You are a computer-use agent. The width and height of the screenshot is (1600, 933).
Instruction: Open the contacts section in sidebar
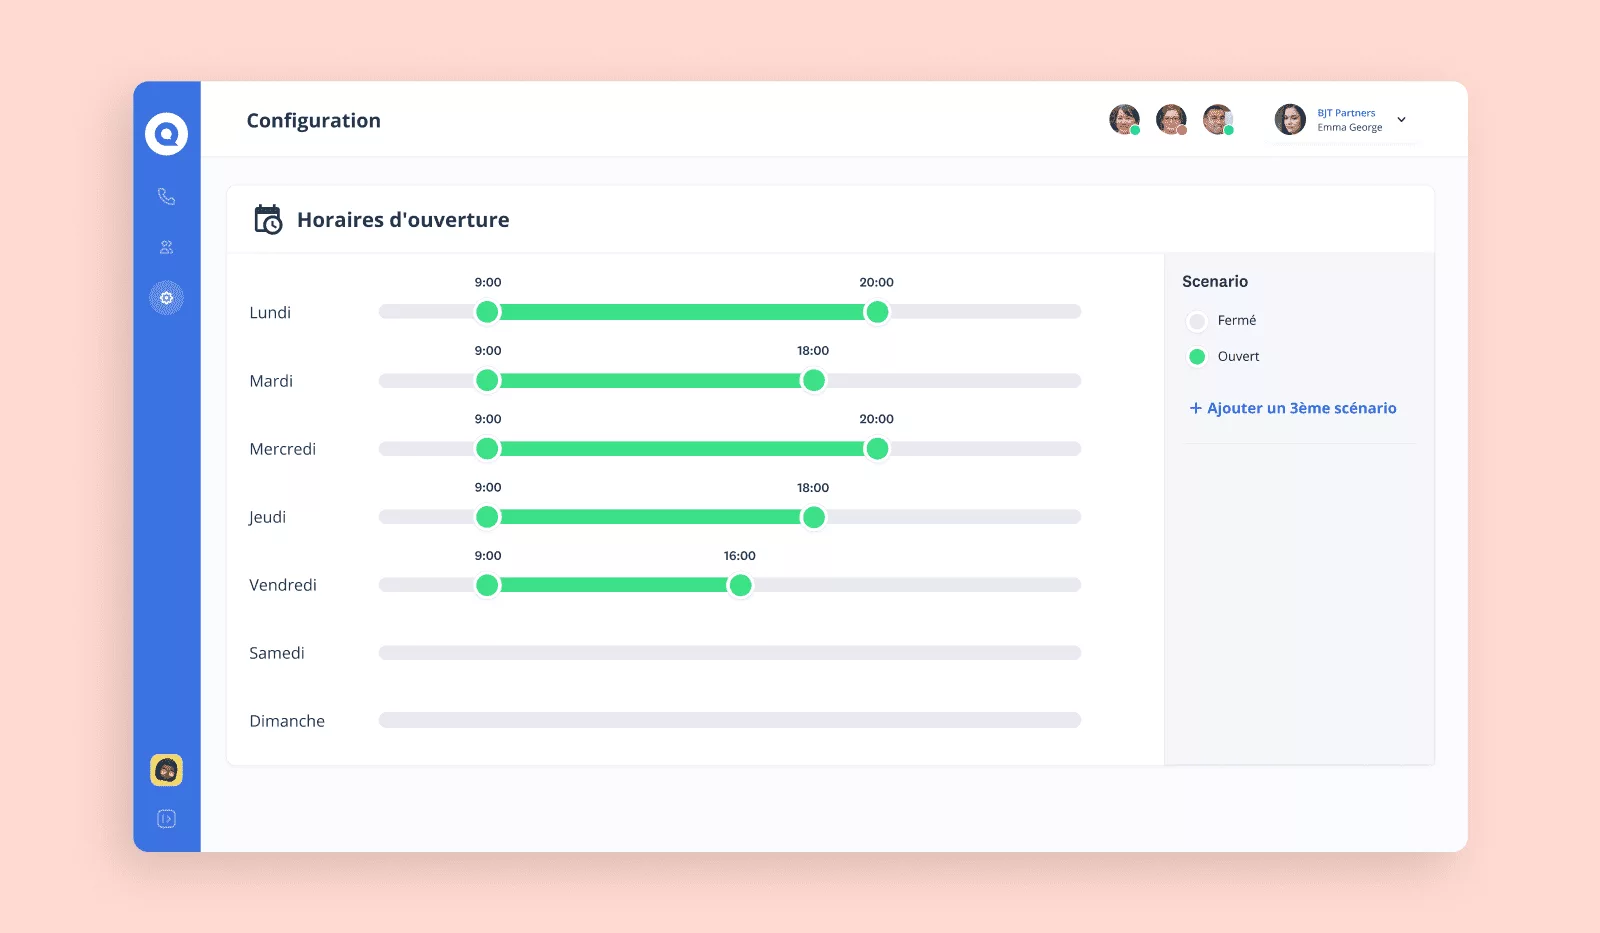(x=166, y=247)
